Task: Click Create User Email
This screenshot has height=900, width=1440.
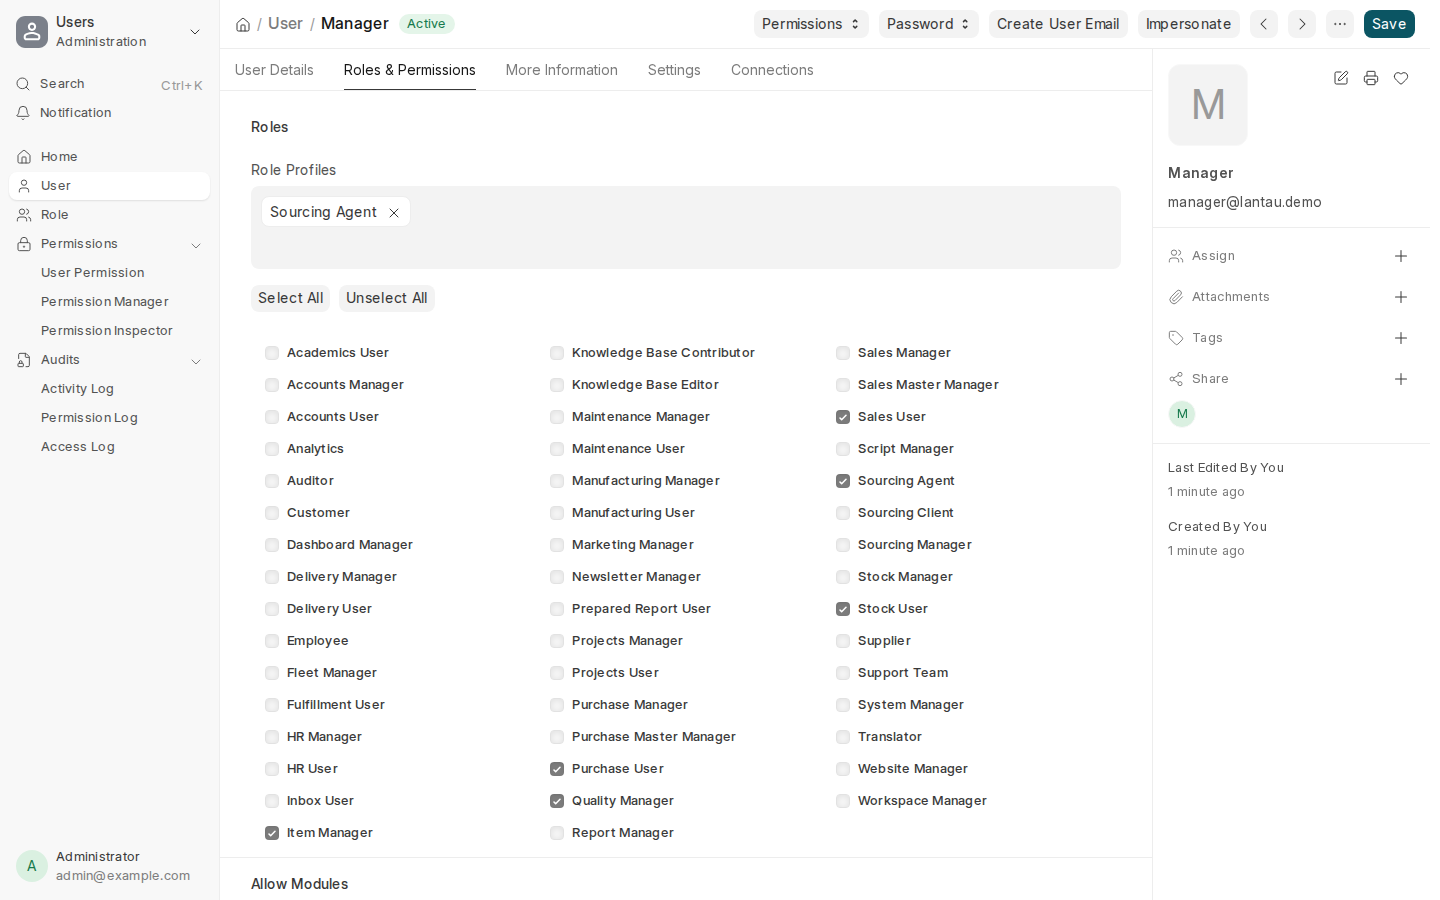Action: [1058, 24]
